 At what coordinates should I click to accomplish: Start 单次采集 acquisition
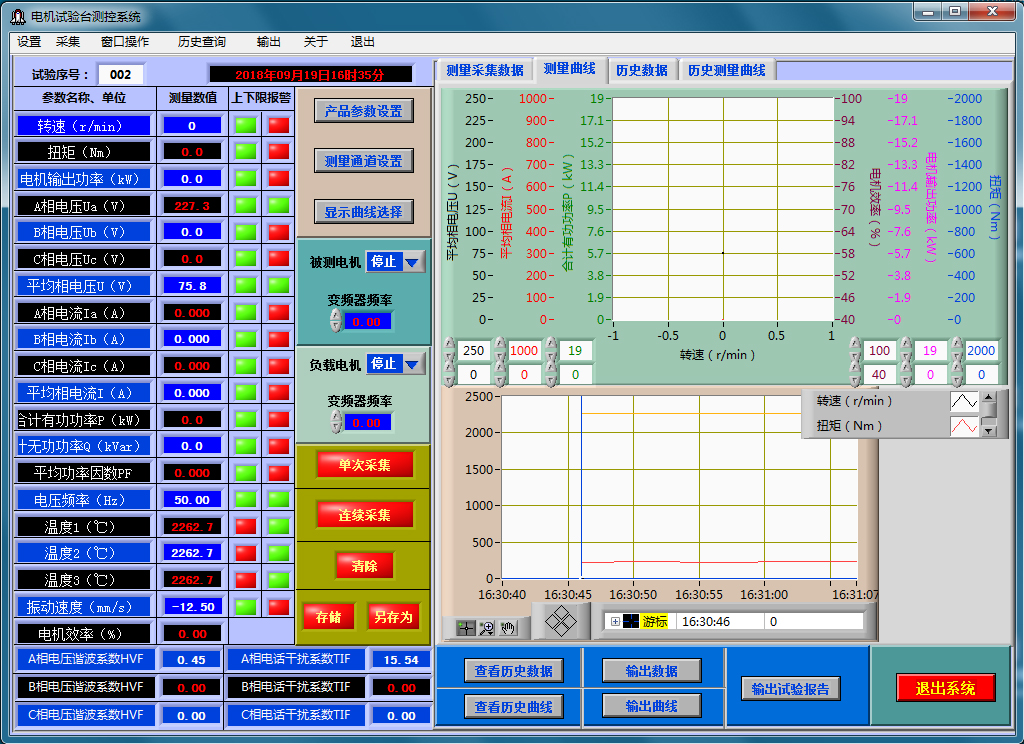pyautogui.click(x=364, y=465)
